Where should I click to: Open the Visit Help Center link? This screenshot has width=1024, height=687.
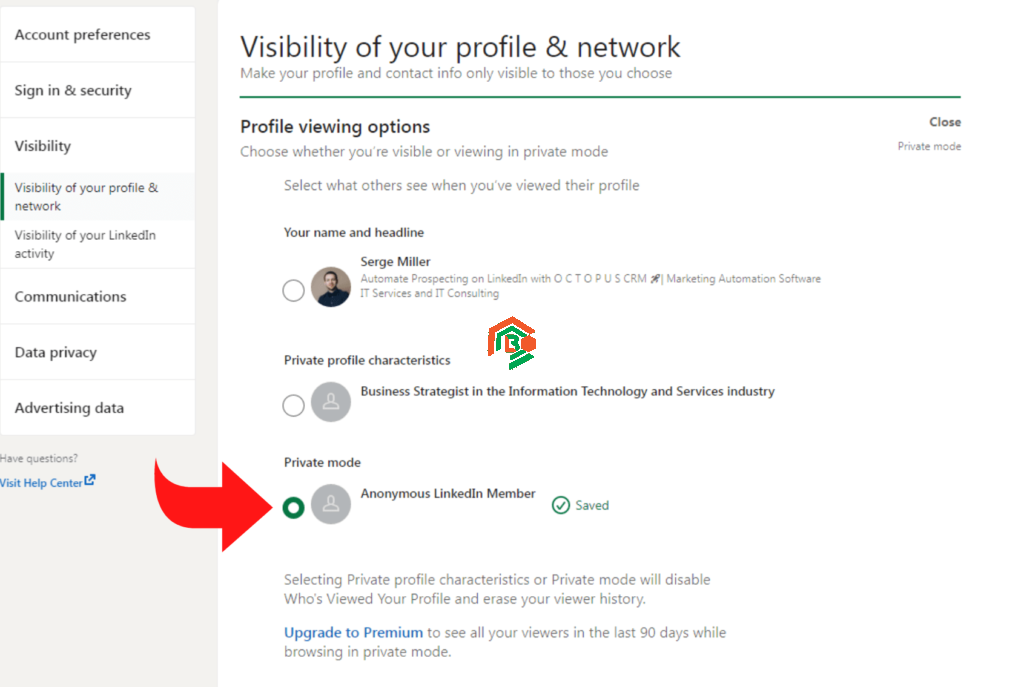click(x=42, y=483)
